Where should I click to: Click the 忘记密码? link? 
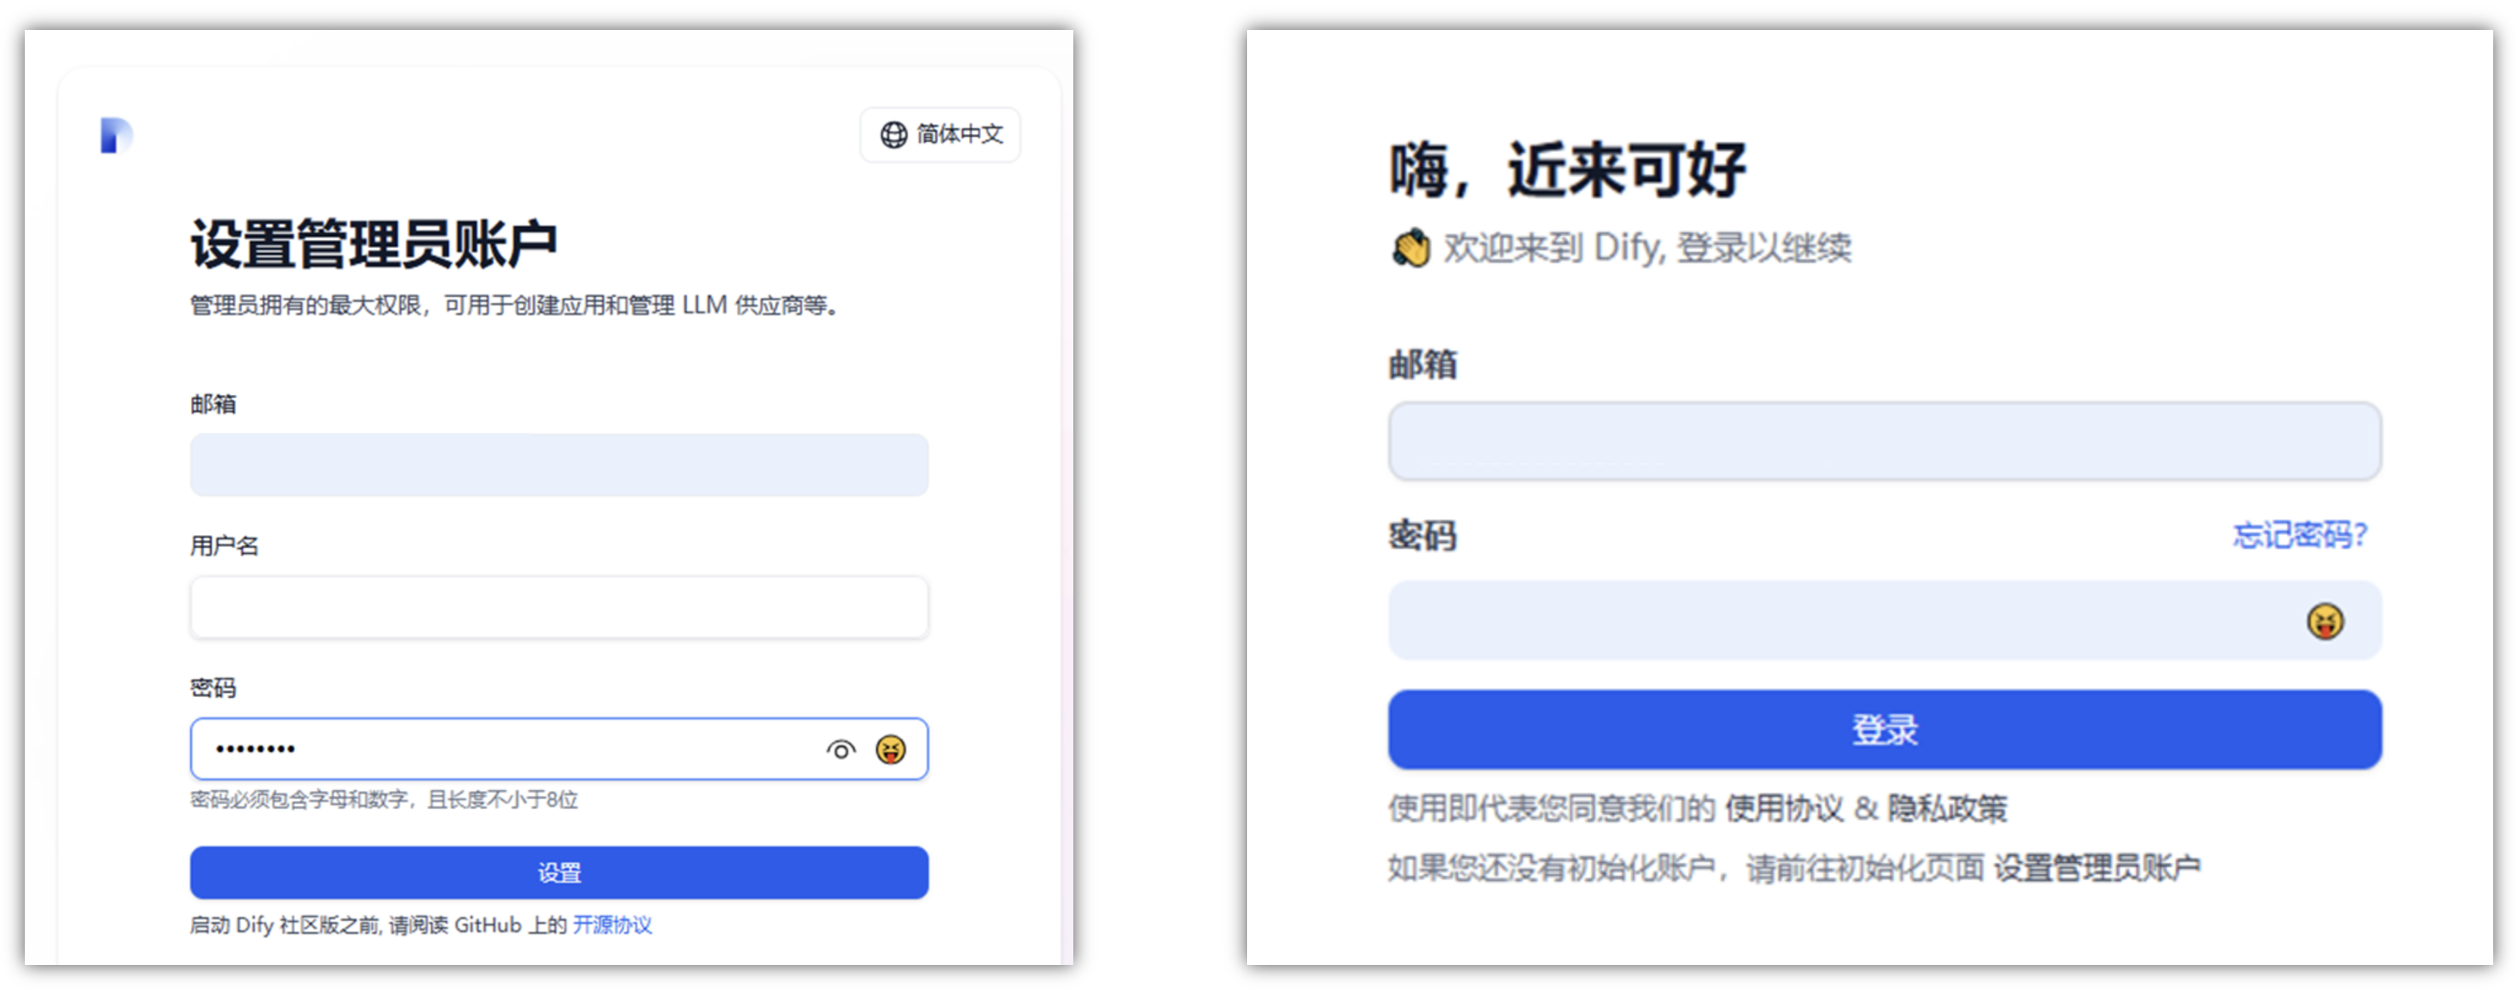point(2299,535)
